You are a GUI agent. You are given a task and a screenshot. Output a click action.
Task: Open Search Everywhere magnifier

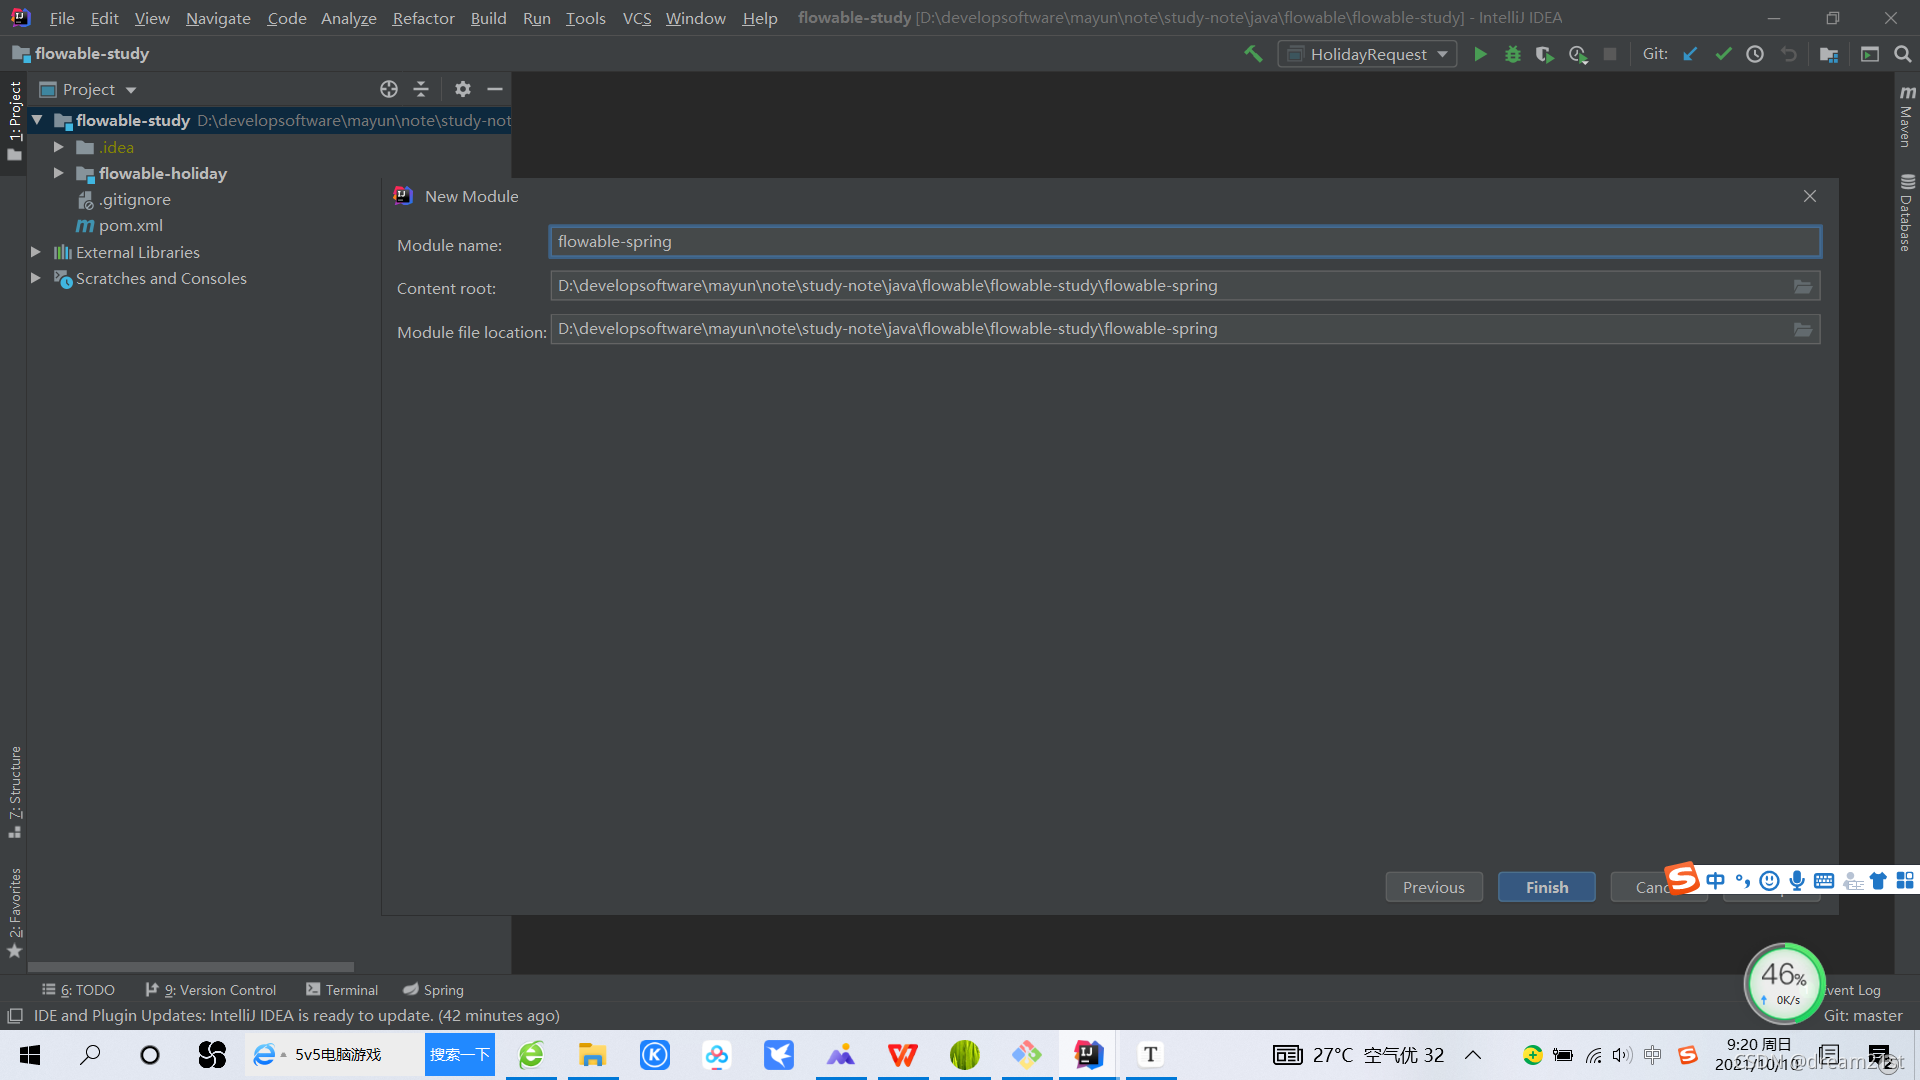click(x=1903, y=54)
